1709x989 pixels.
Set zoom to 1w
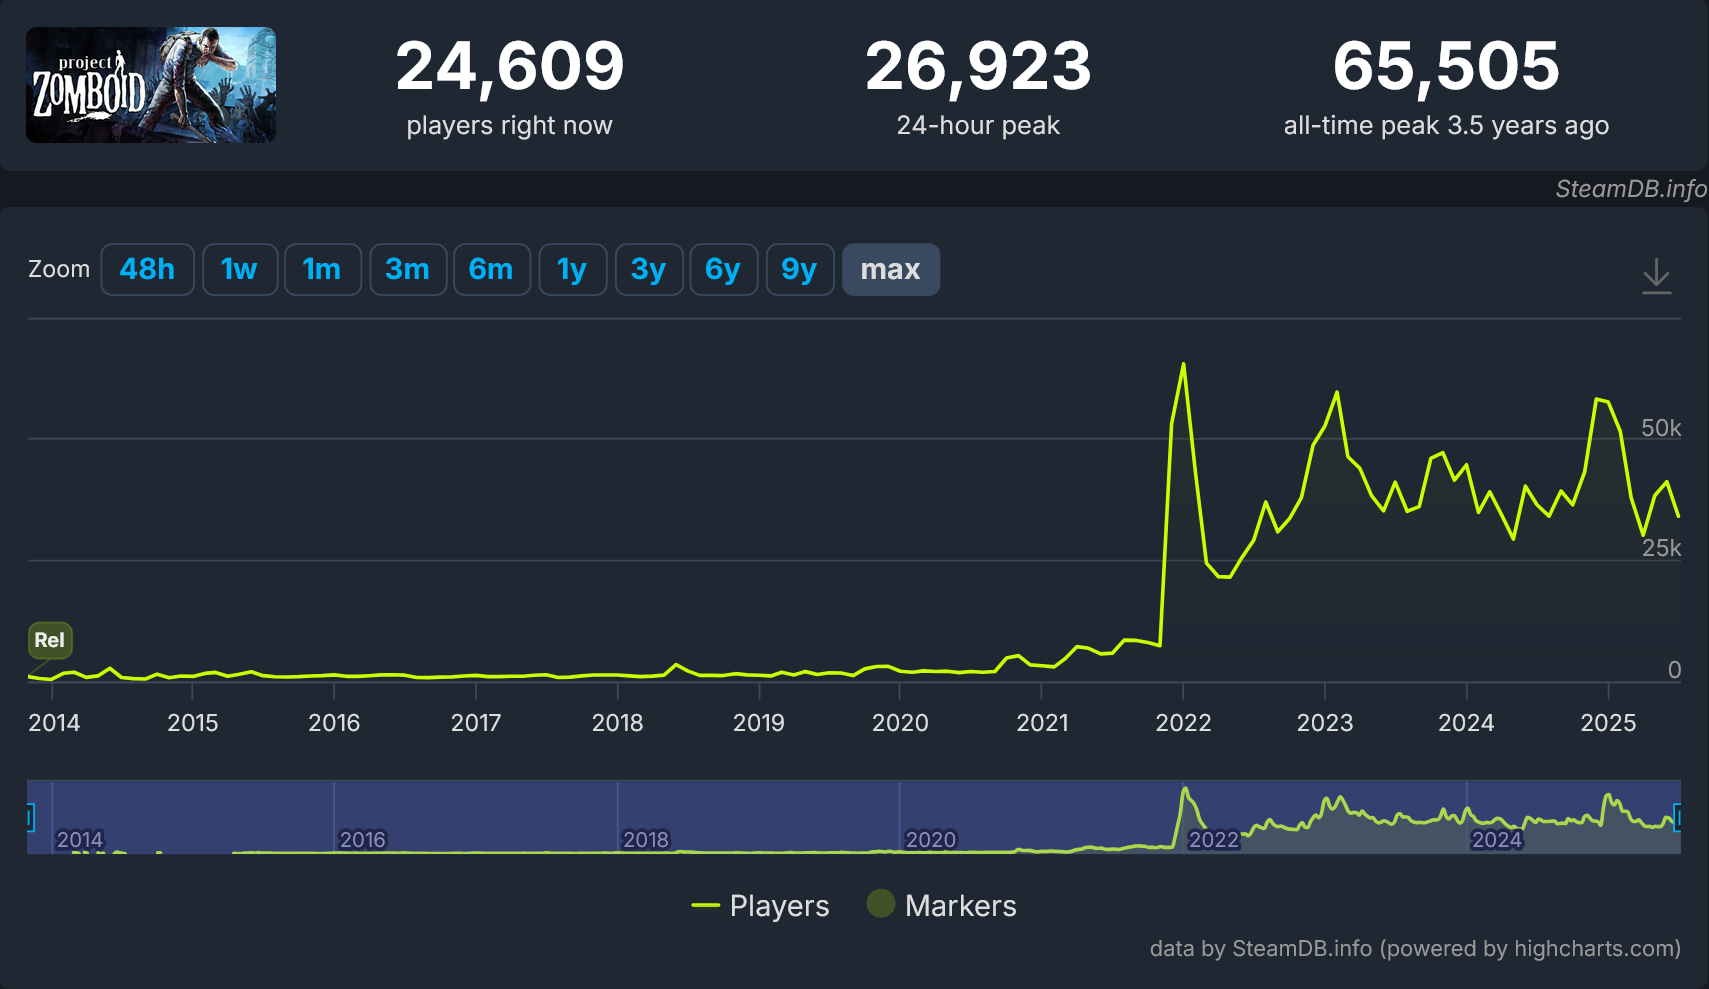point(239,269)
